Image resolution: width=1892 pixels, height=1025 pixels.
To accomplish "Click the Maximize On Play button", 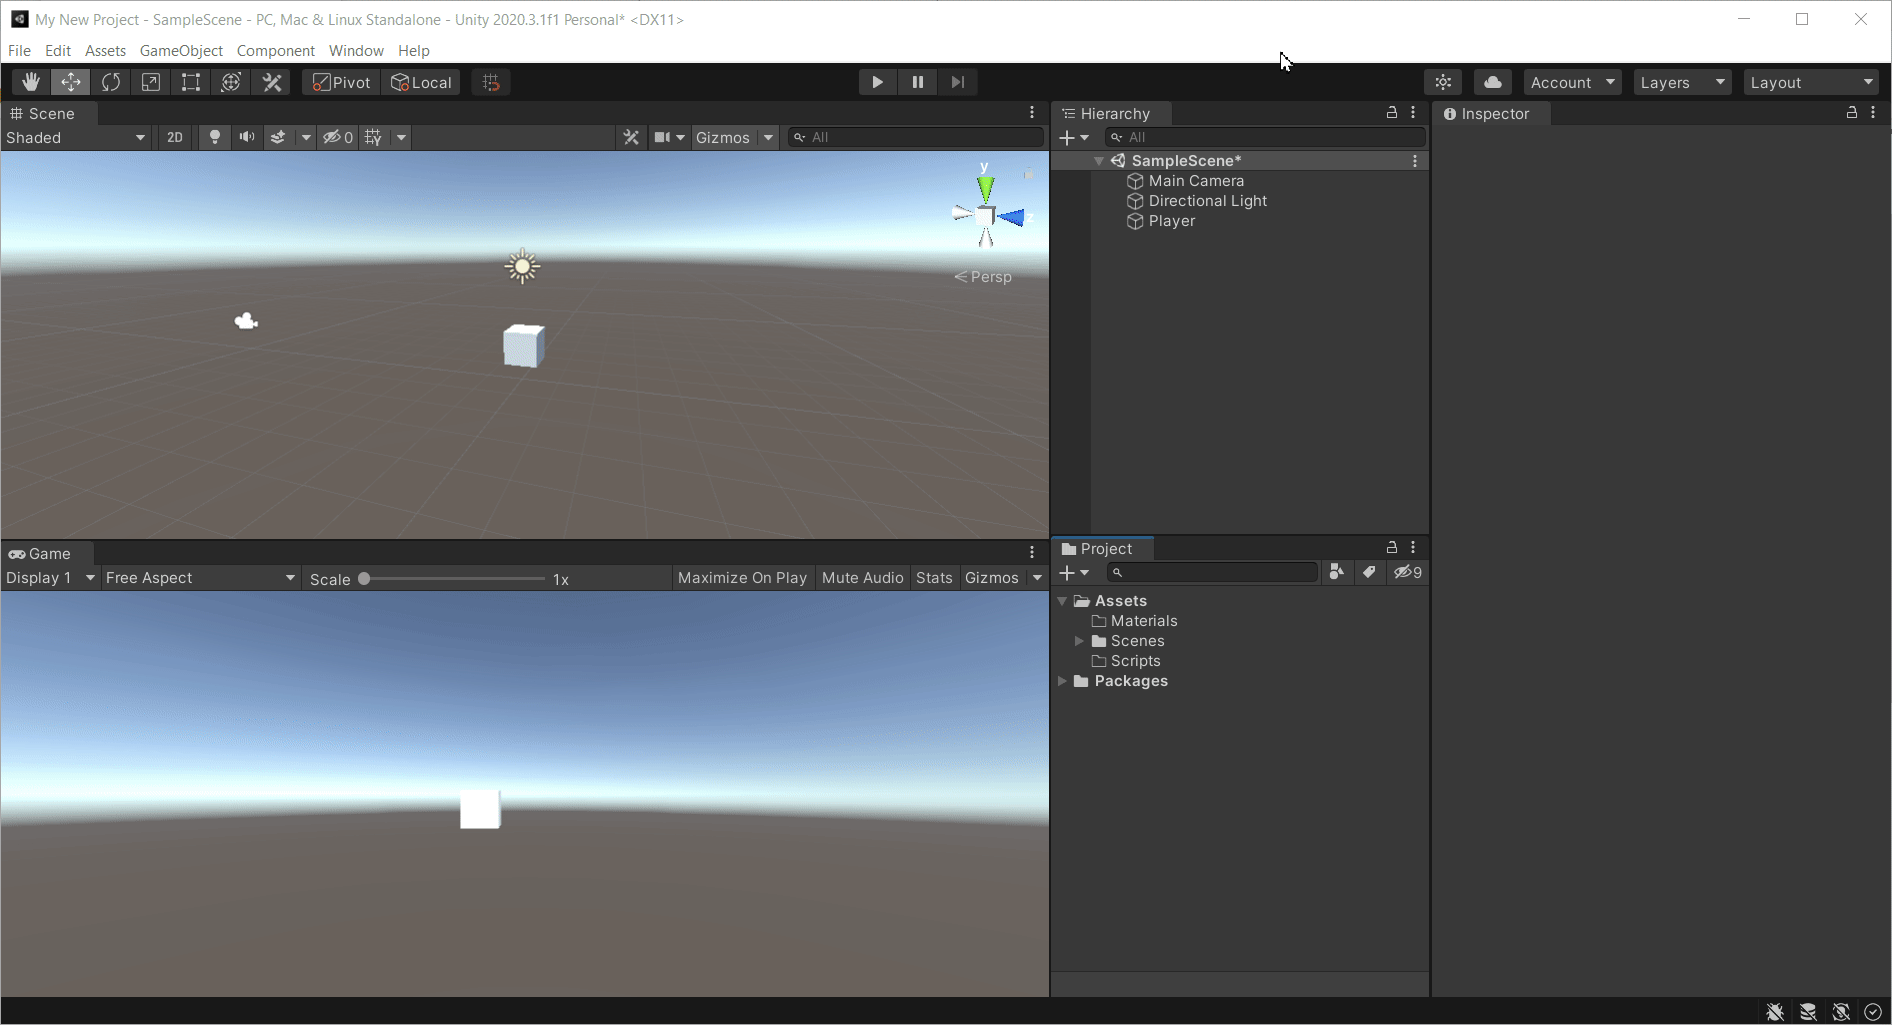I will pyautogui.click(x=742, y=577).
